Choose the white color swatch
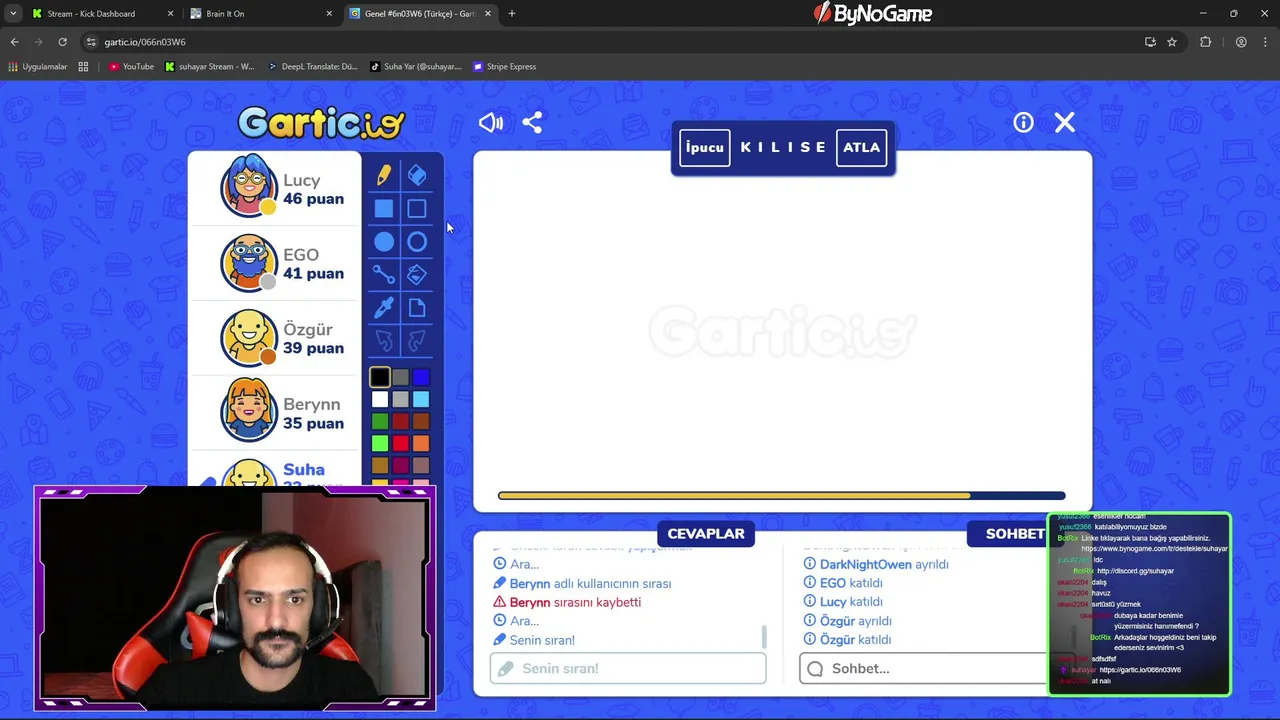The height and width of the screenshot is (720, 1280). pyautogui.click(x=380, y=399)
